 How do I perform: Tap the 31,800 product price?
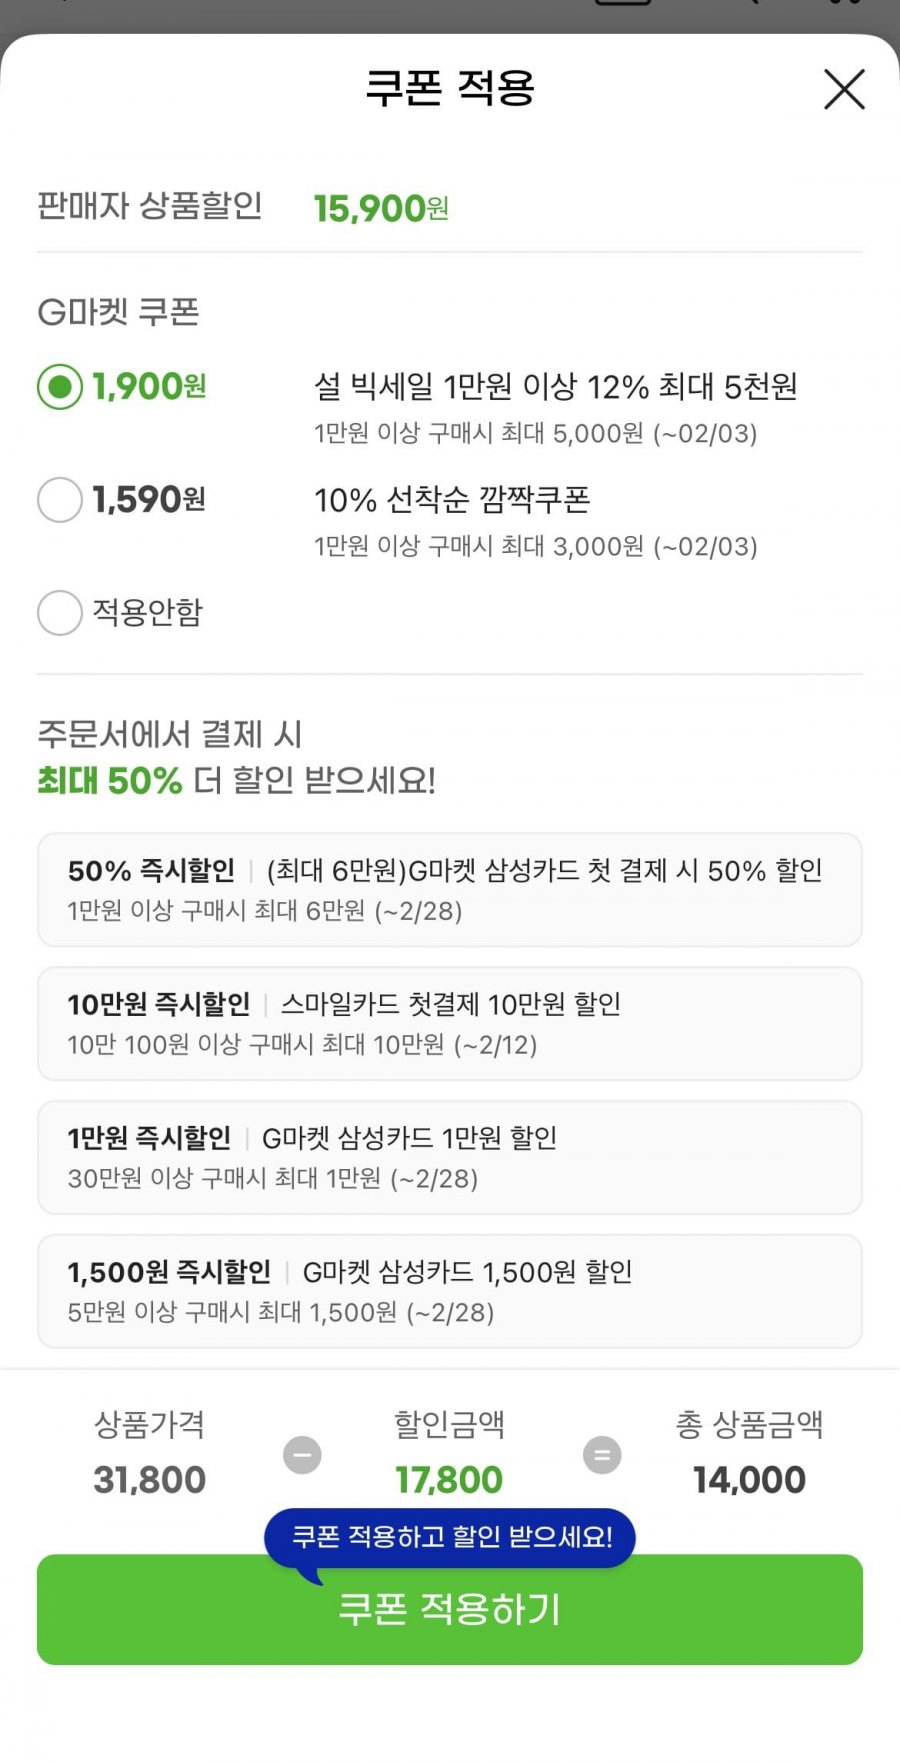coord(150,1480)
